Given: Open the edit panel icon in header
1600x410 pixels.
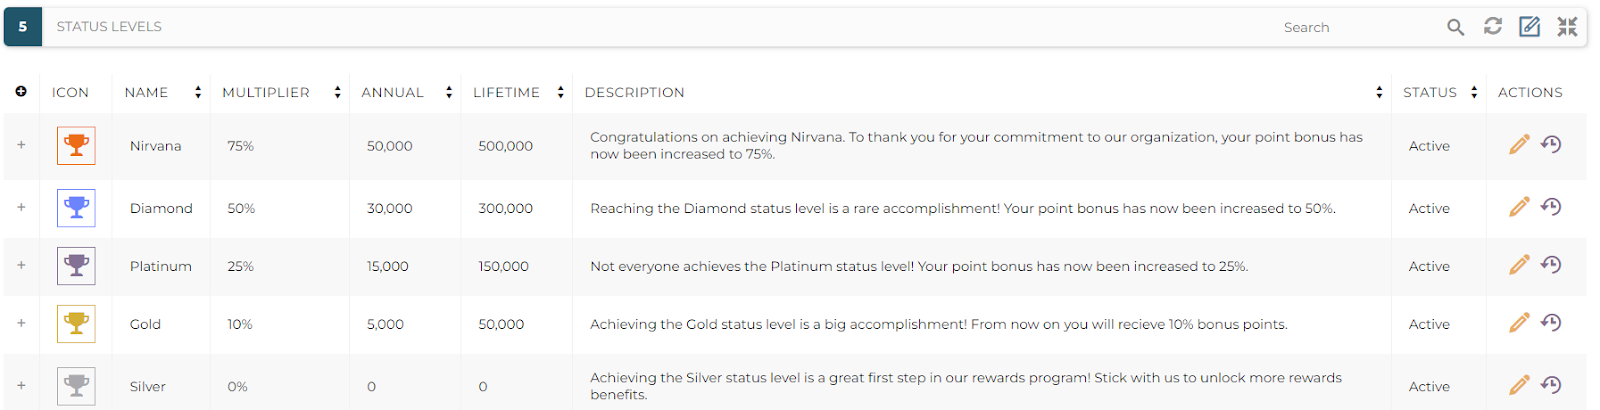Looking at the screenshot, I should 1529,27.
